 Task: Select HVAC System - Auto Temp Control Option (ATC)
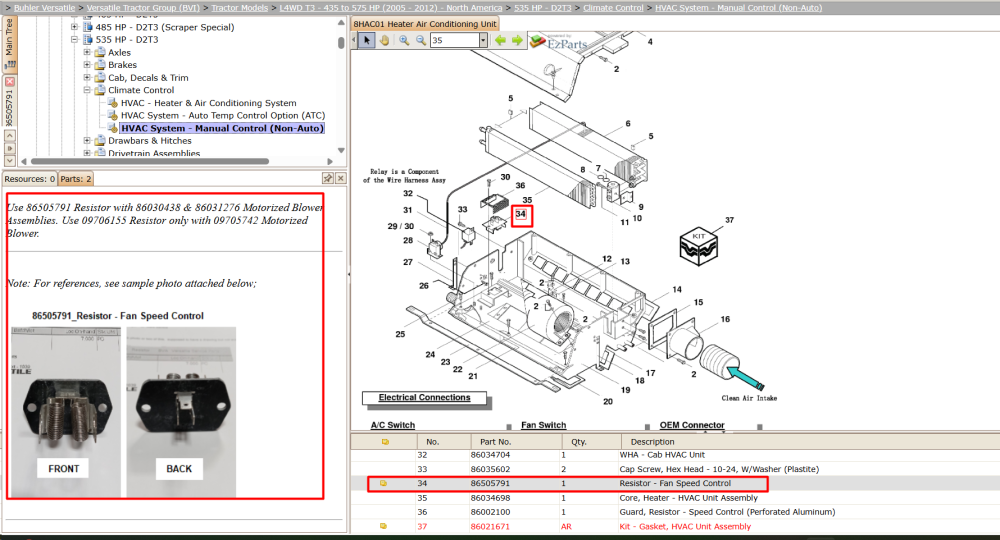point(223,115)
